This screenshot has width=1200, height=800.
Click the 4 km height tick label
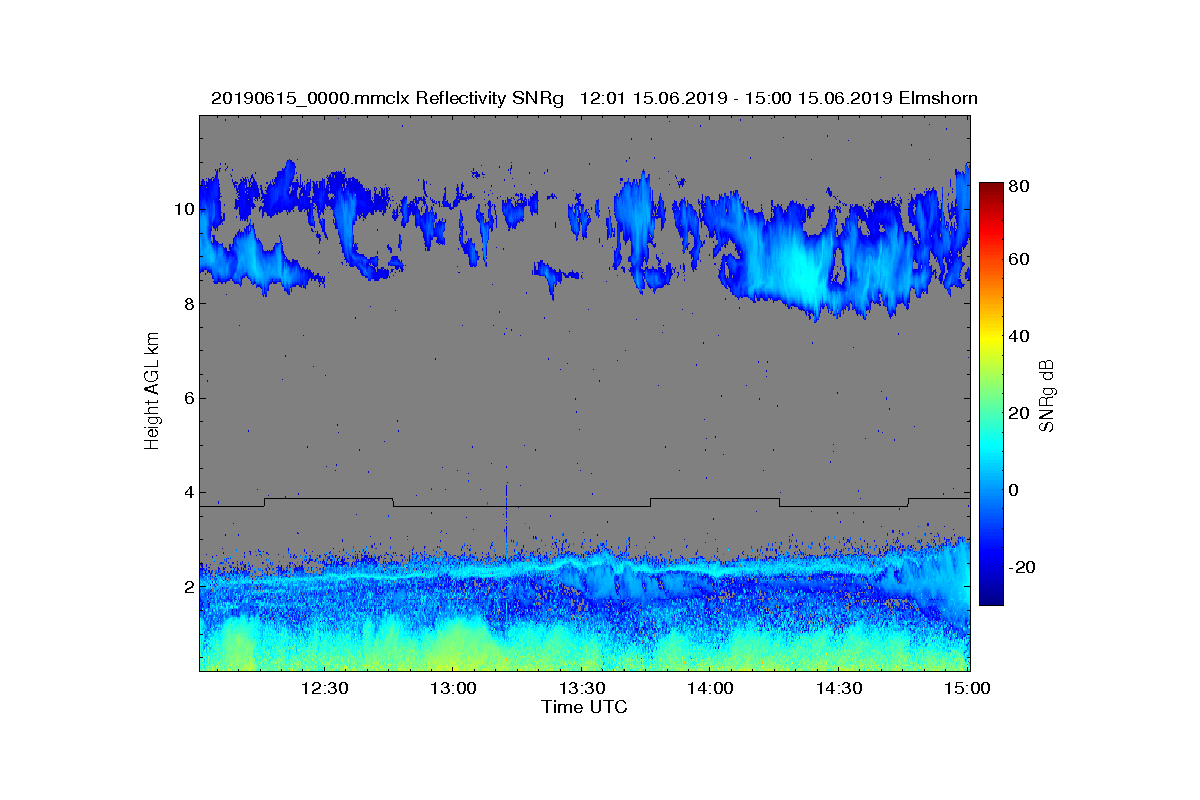click(x=187, y=492)
